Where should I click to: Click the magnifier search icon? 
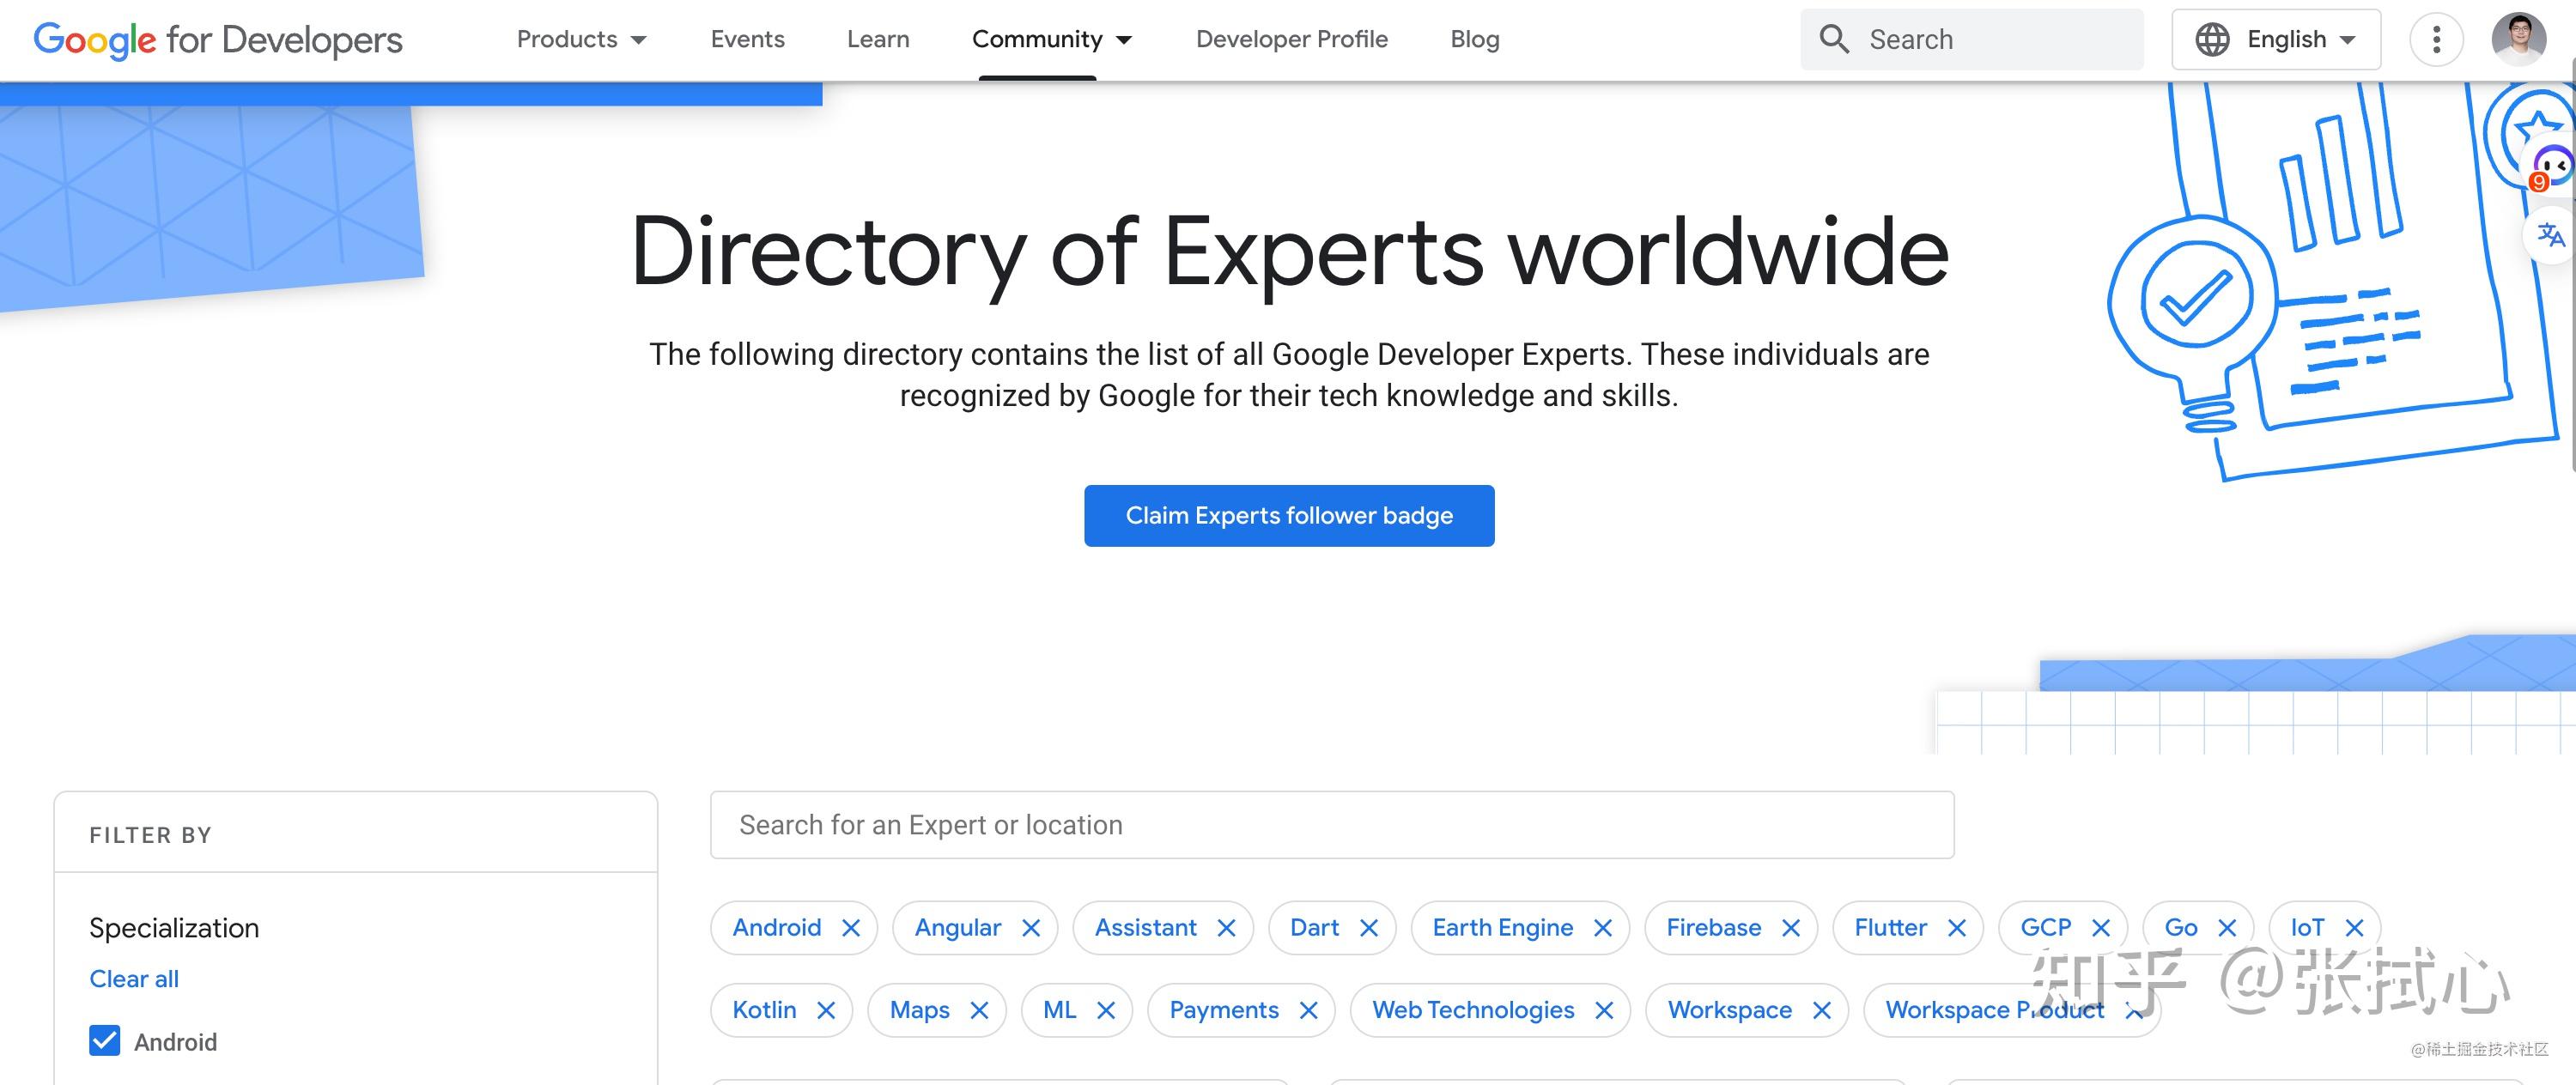click(1834, 39)
